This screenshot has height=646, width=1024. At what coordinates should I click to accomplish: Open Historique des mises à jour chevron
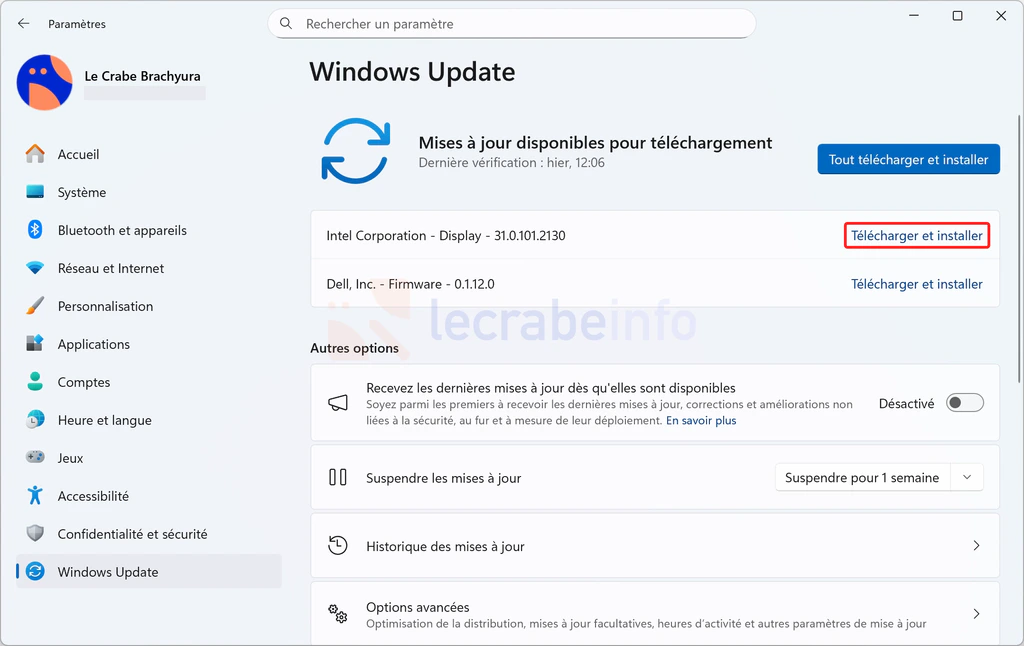[976, 546]
